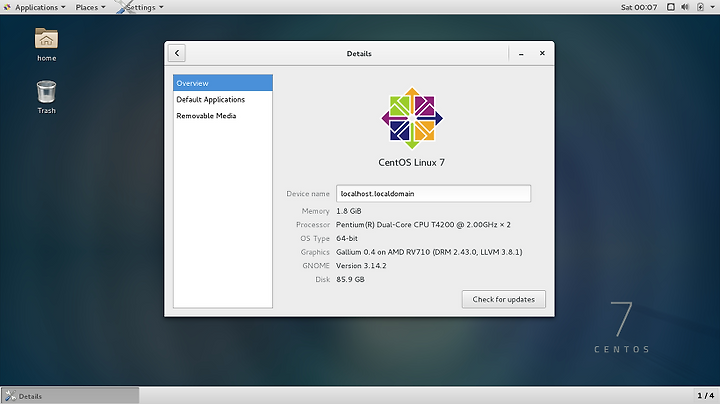The width and height of the screenshot is (720, 404).
Task: Select Removable Media in the sidebar
Action: coord(223,116)
